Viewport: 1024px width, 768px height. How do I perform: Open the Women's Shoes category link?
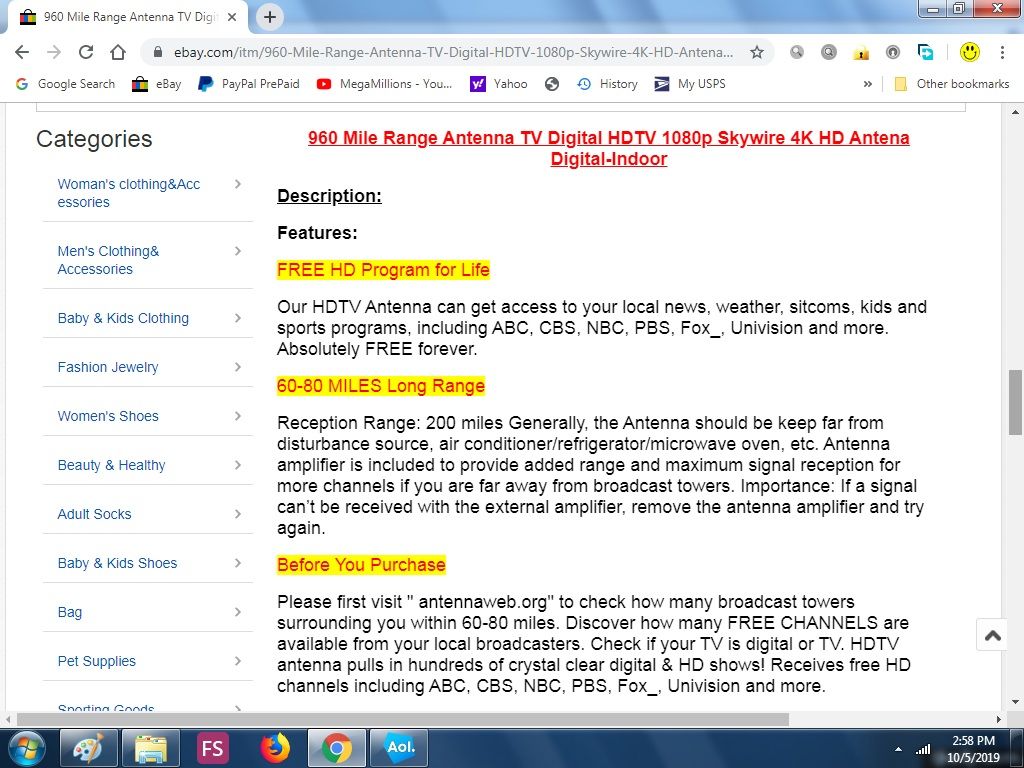pyautogui.click(x=108, y=416)
